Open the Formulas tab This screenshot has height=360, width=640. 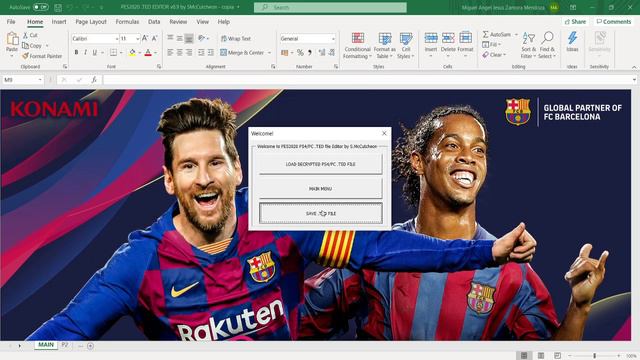[127, 22]
